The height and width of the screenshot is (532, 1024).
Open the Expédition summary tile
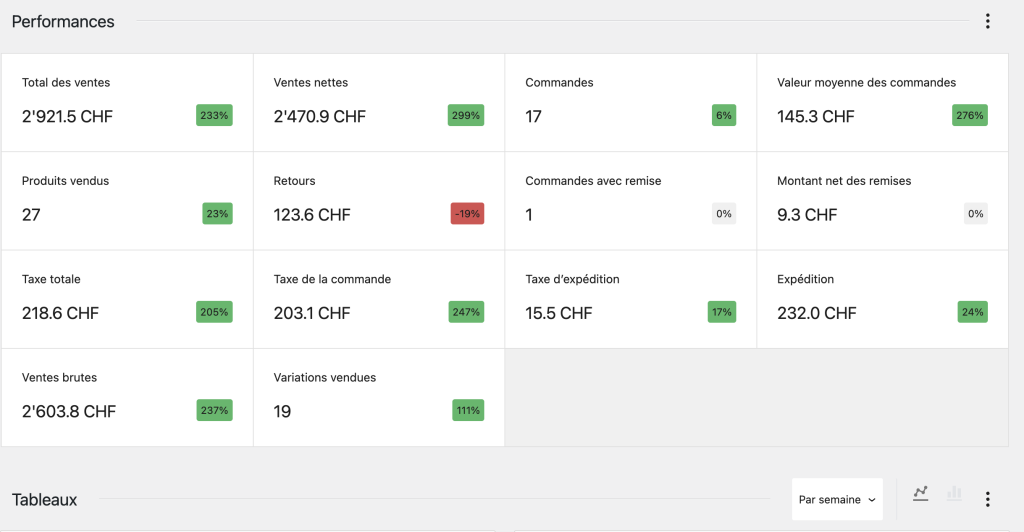pos(882,298)
